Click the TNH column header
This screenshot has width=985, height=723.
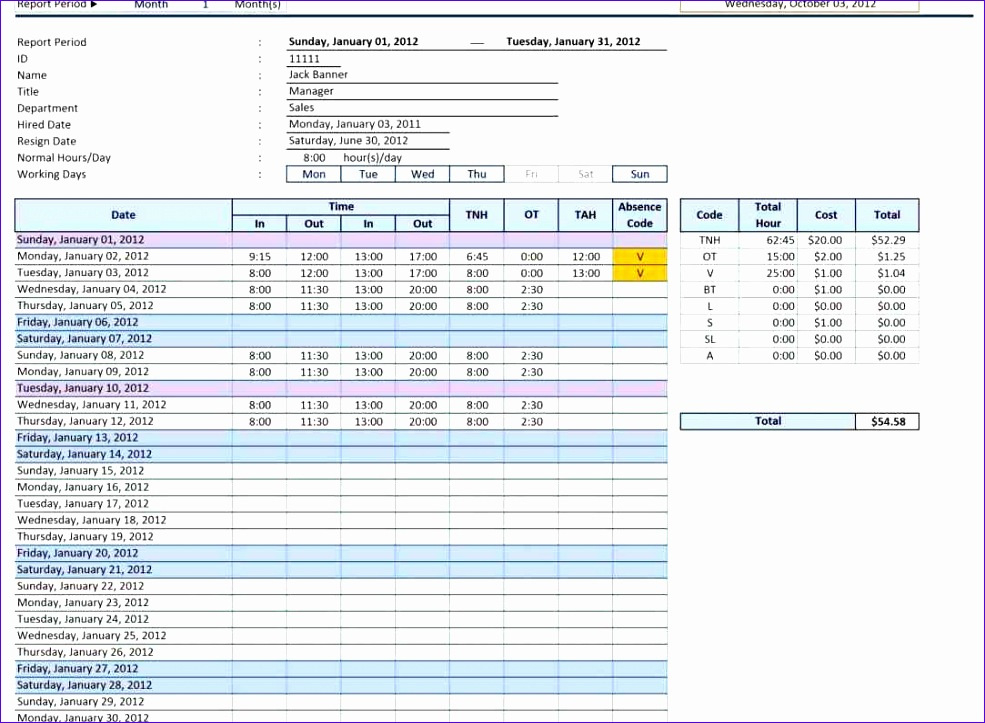477,215
